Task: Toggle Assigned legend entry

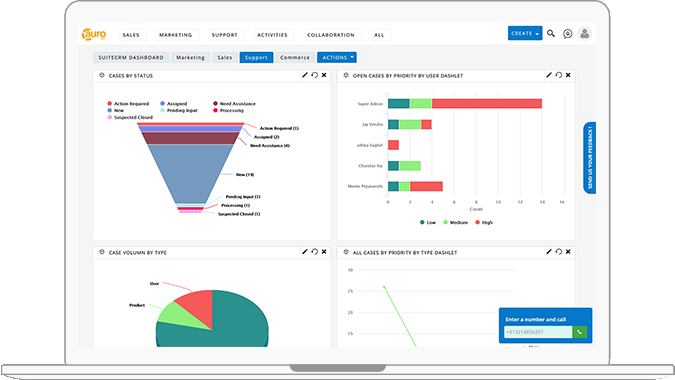Action: 174,104
